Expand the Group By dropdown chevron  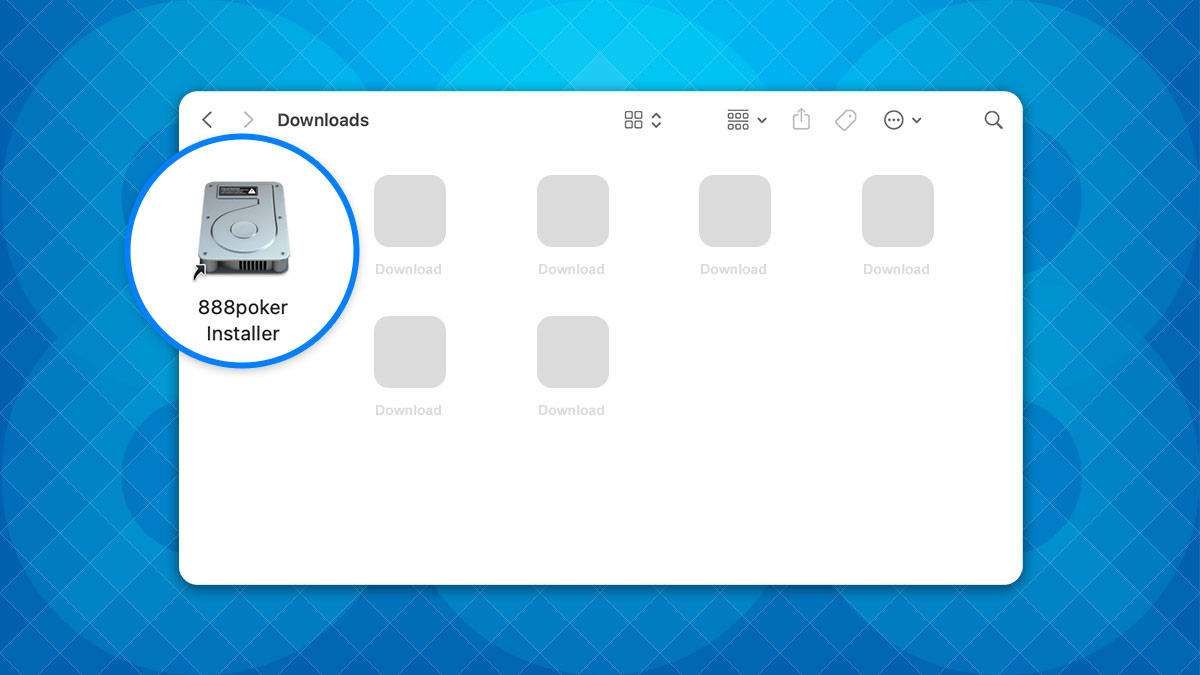(x=762, y=121)
